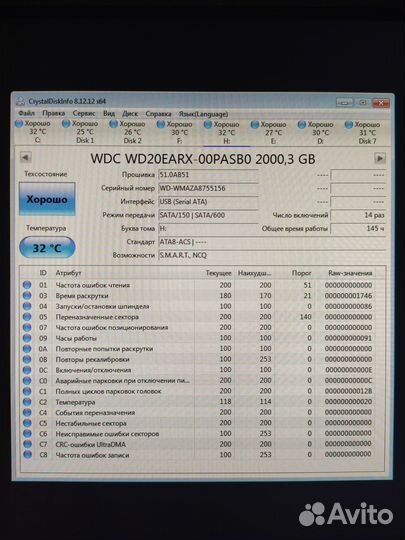Click status dot for attribute 07
Viewport: 405px width, 540px height.
tap(27, 327)
